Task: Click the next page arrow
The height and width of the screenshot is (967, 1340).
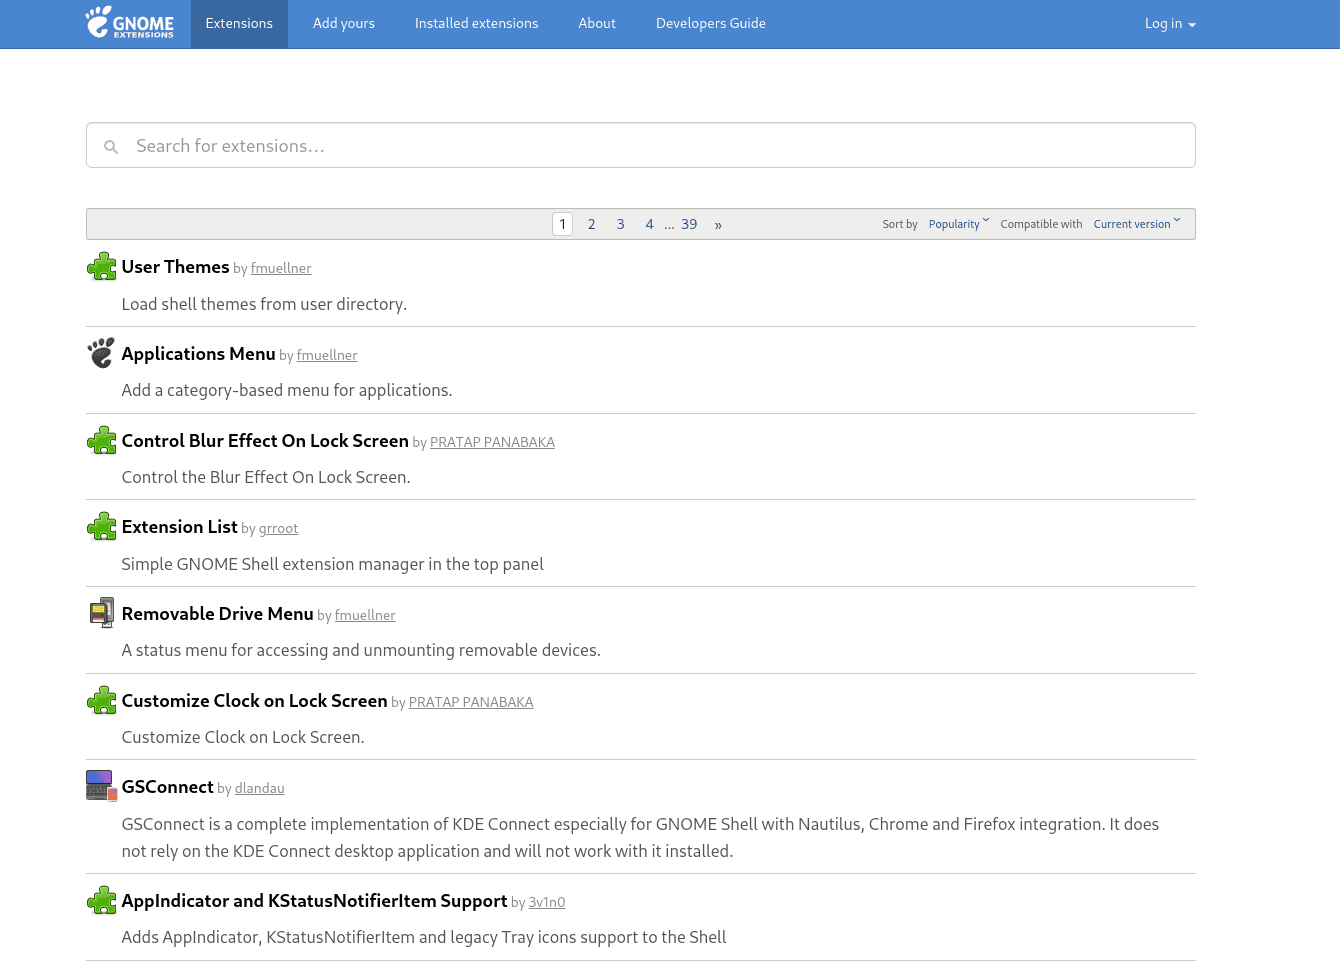Action: pyautogui.click(x=718, y=224)
